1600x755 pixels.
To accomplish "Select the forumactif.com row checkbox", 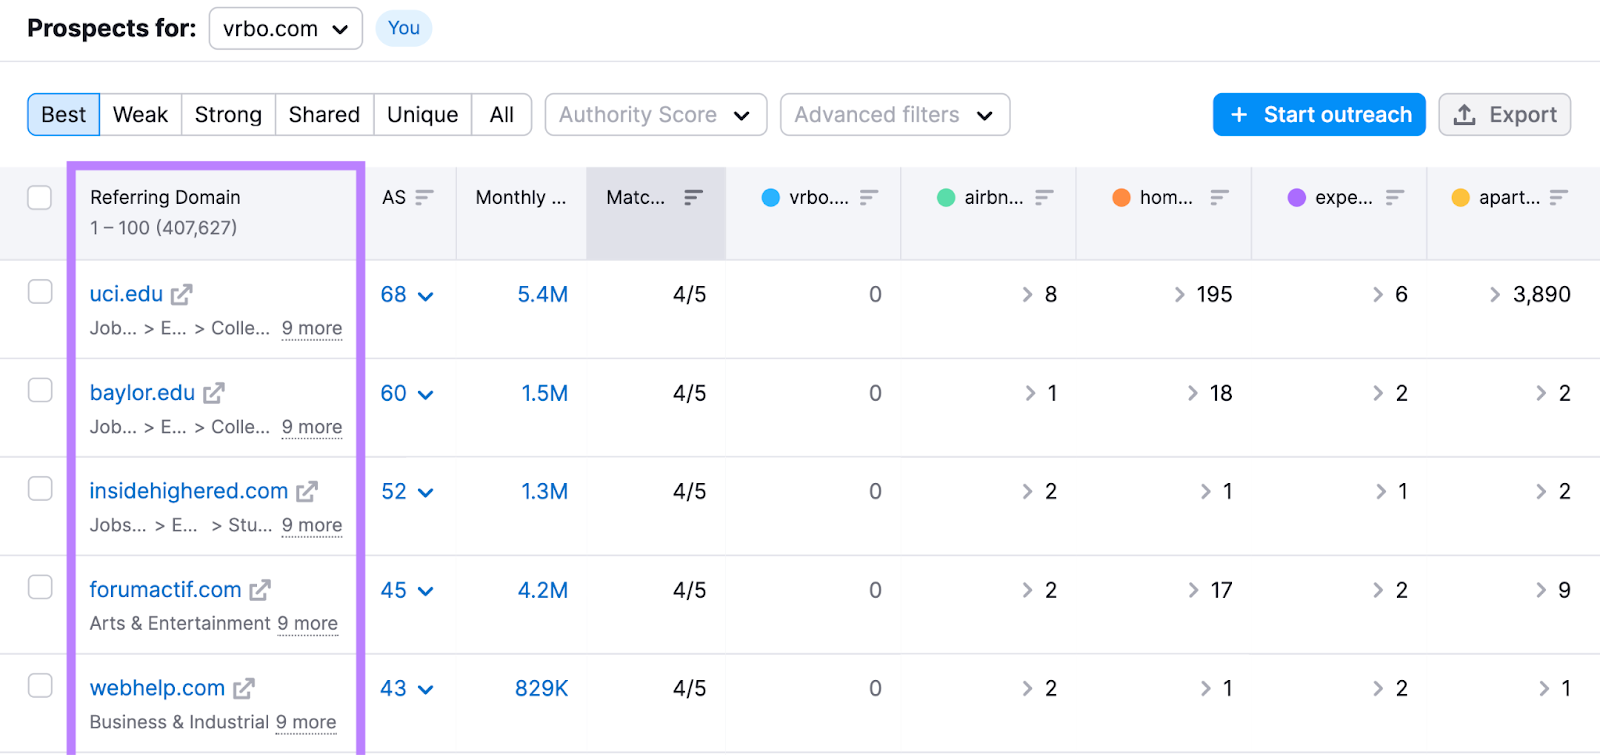I will 40,587.
